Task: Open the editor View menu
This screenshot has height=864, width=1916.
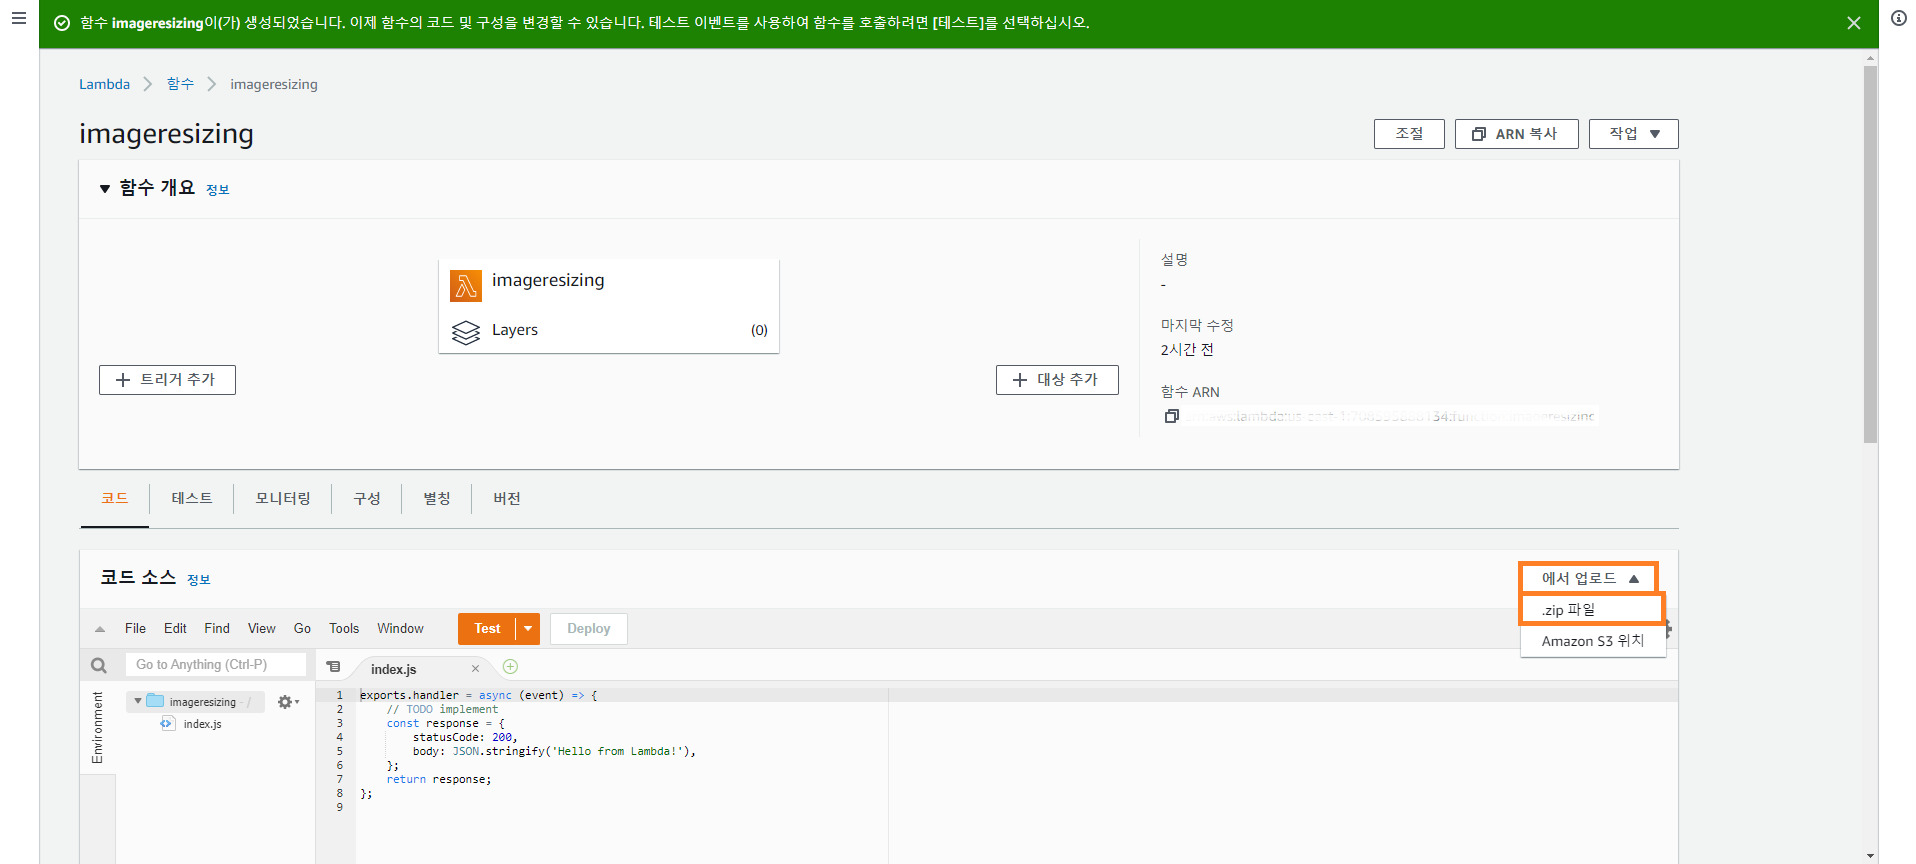Action: pyautogui.click(x=261, y=629)
